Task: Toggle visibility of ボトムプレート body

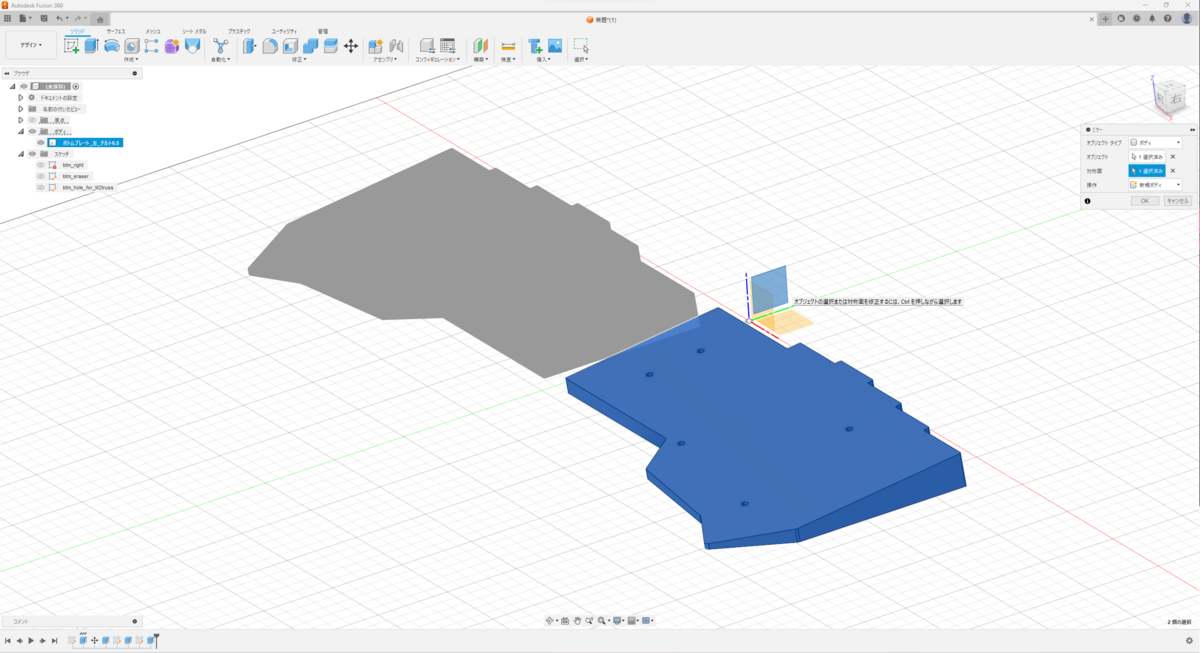Action: pyautogui.click(x=41, y=142)
